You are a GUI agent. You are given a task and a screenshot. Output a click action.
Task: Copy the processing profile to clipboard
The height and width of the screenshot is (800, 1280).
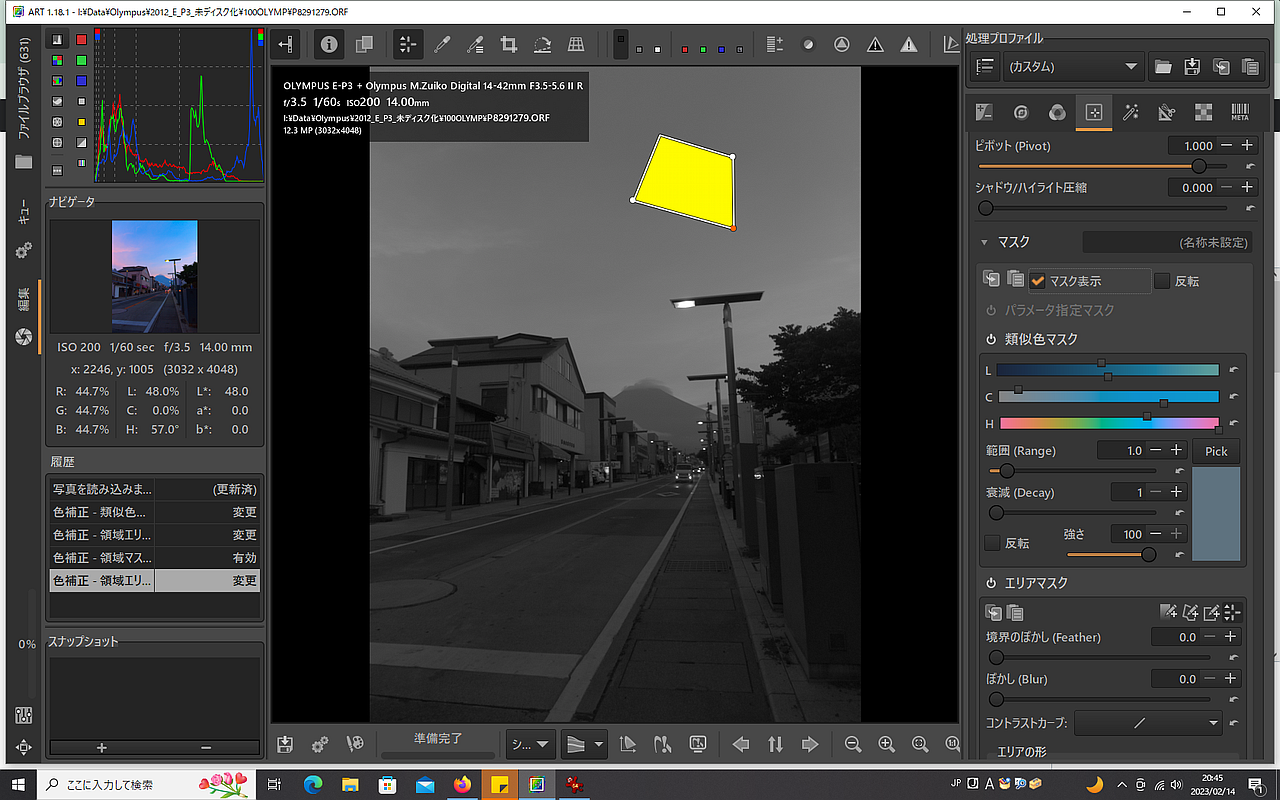coord(1221,67)
